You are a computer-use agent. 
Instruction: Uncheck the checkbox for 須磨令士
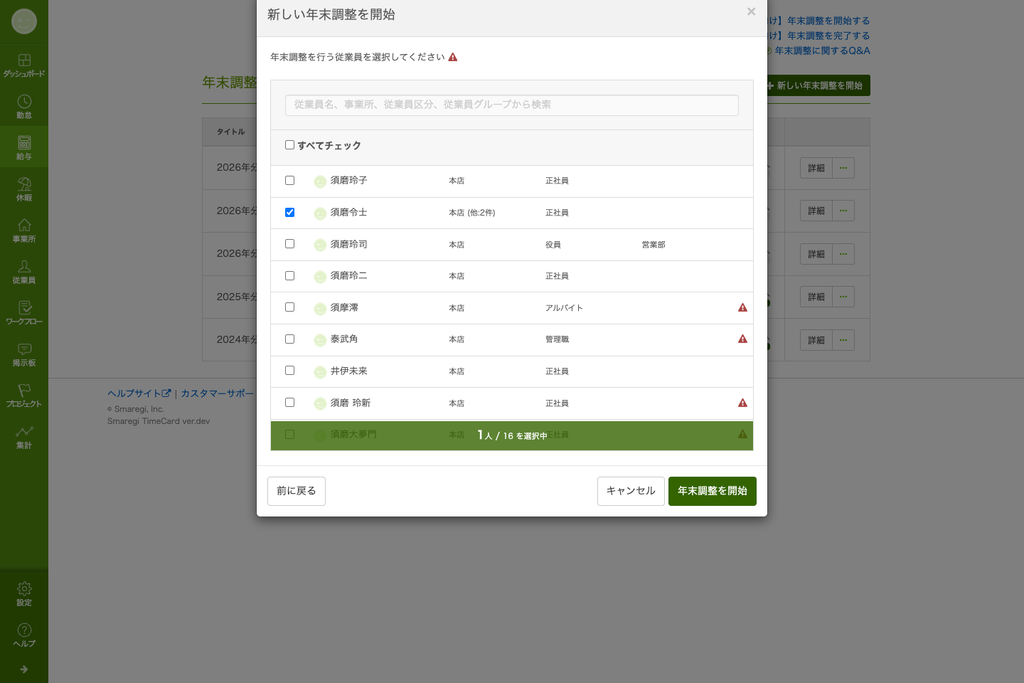289,212
